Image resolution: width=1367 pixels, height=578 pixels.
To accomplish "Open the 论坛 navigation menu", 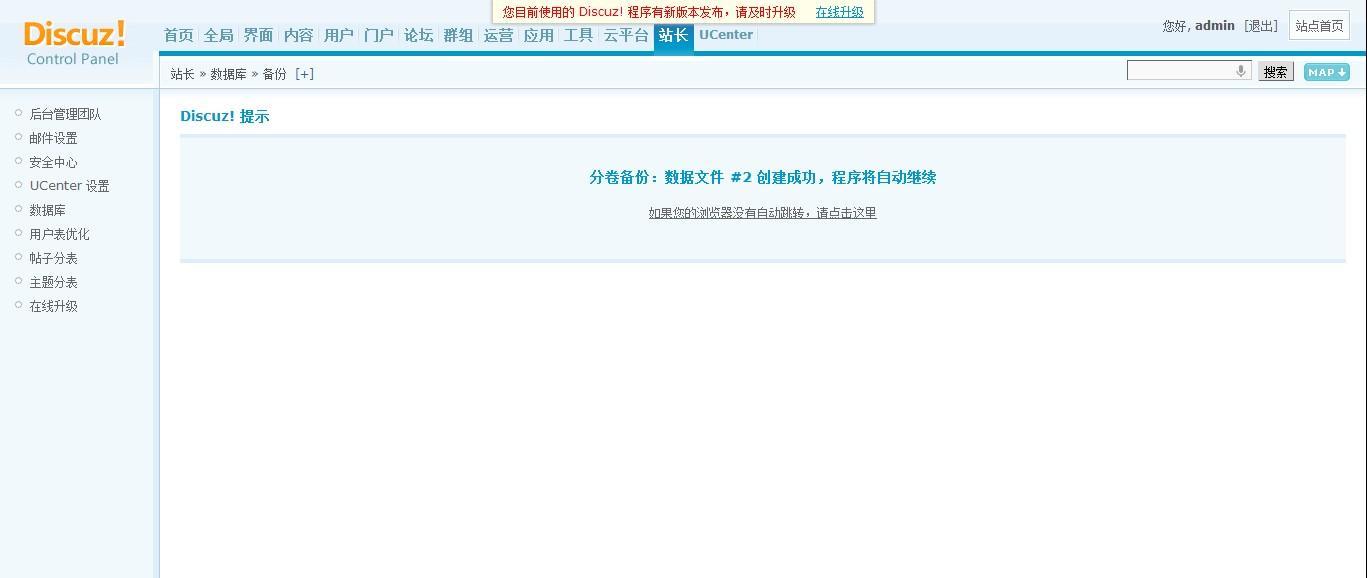I will pos(418,33).
